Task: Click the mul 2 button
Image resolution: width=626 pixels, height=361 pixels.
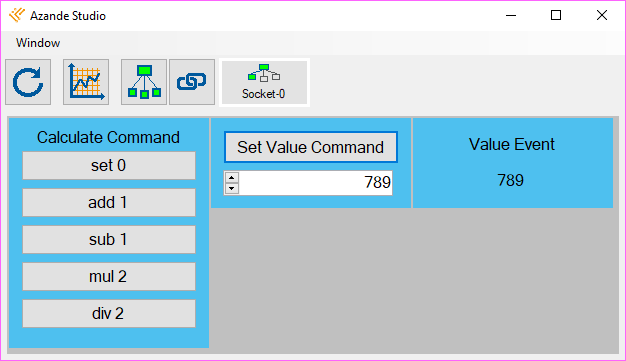Action: [x=109, y=276]
